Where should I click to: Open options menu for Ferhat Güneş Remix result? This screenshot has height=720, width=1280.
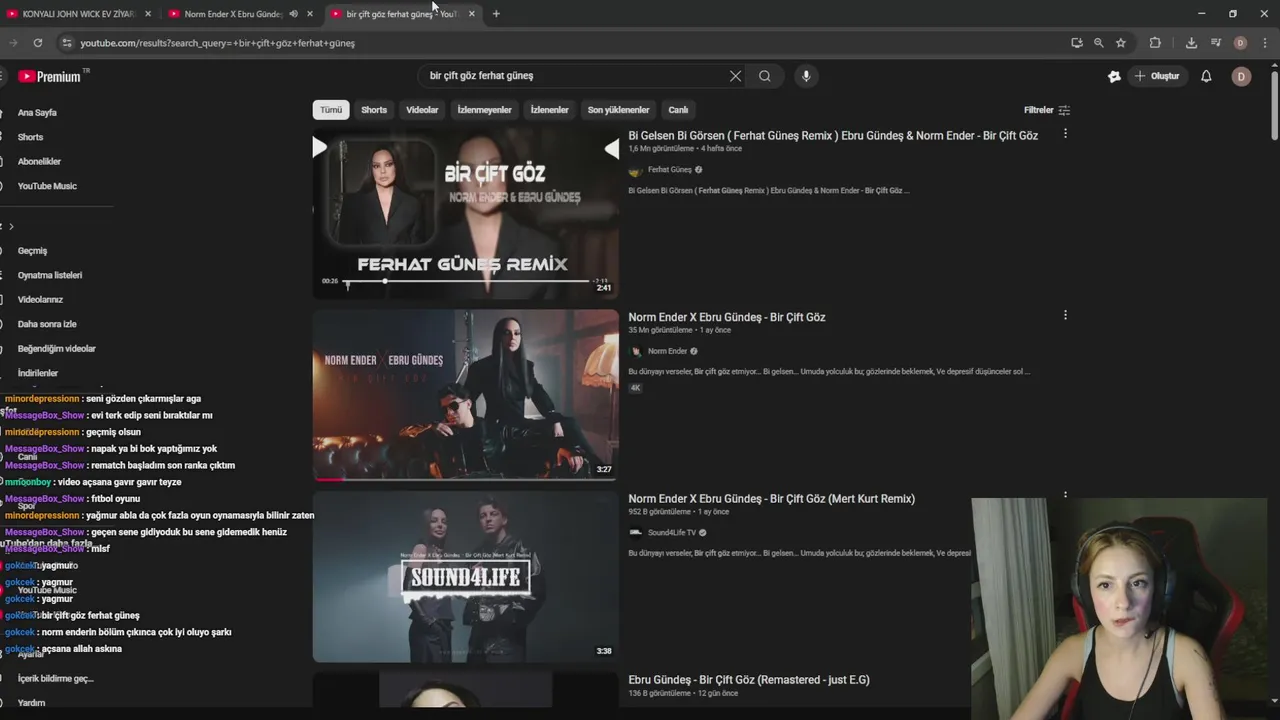tap(1065, 134)
